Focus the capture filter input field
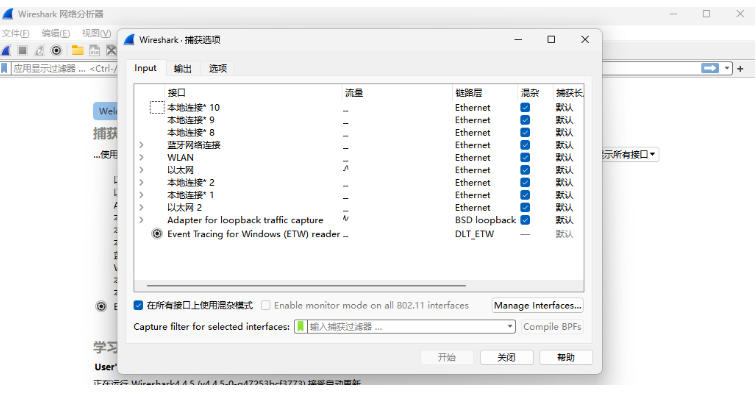This screenshot has width=756, height=393. [x=406, y=327]
